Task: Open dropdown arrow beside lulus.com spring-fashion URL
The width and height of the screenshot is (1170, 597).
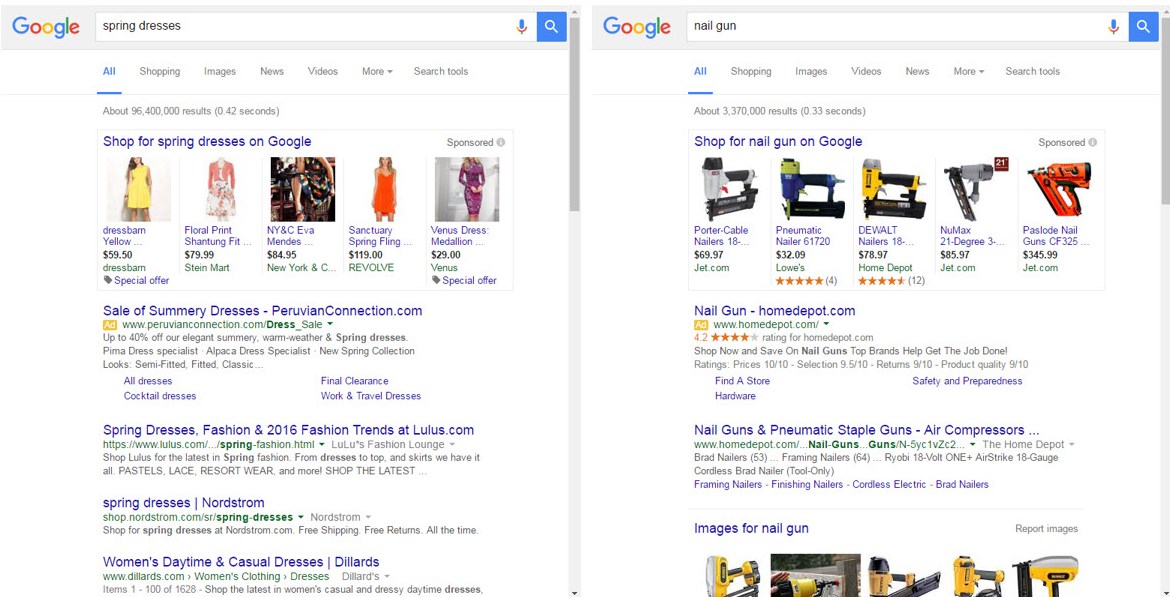Action: point(321,444)
